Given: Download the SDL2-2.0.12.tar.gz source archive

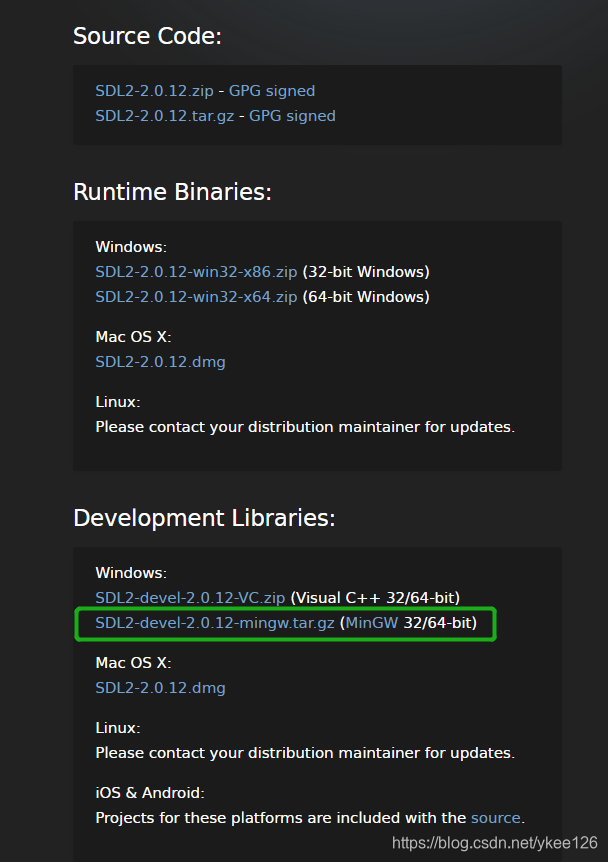Looking at the screenshot, I should coord(164,116).
